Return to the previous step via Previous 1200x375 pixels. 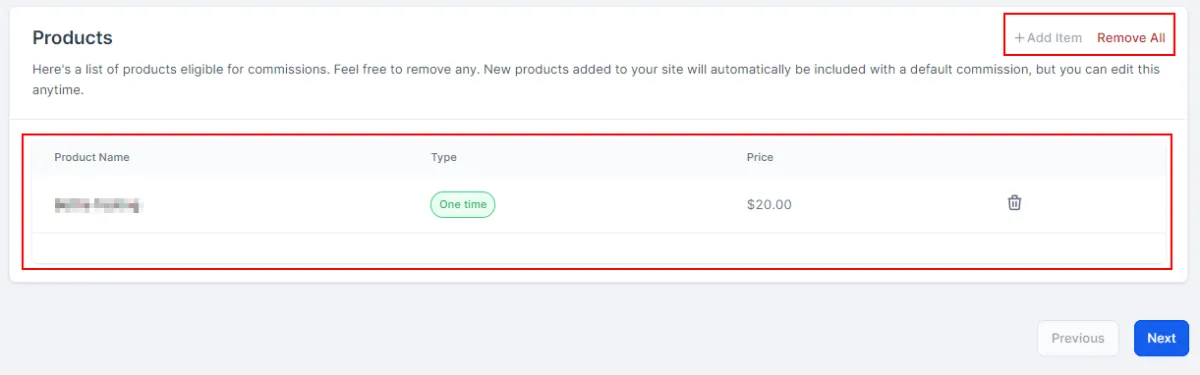coord(1077,338)
